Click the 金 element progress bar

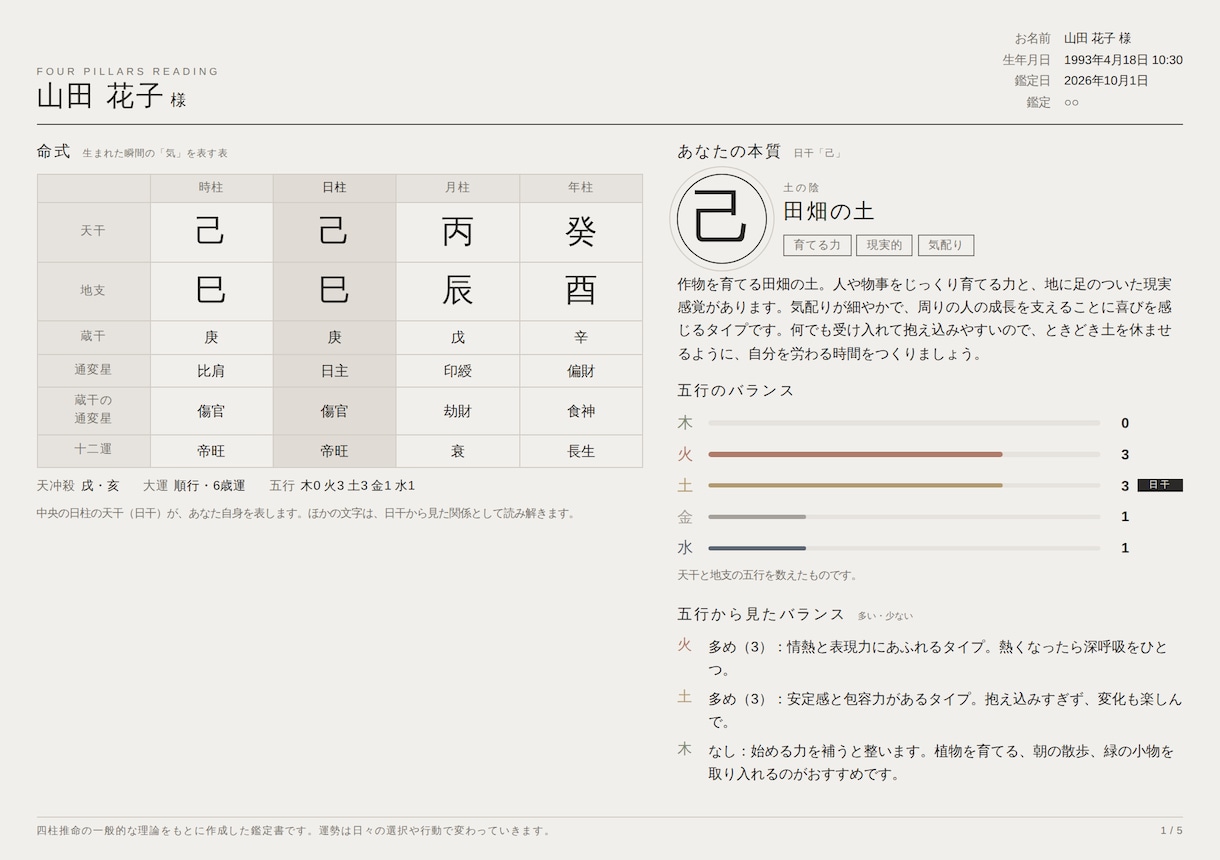click(x=904, y=517)
